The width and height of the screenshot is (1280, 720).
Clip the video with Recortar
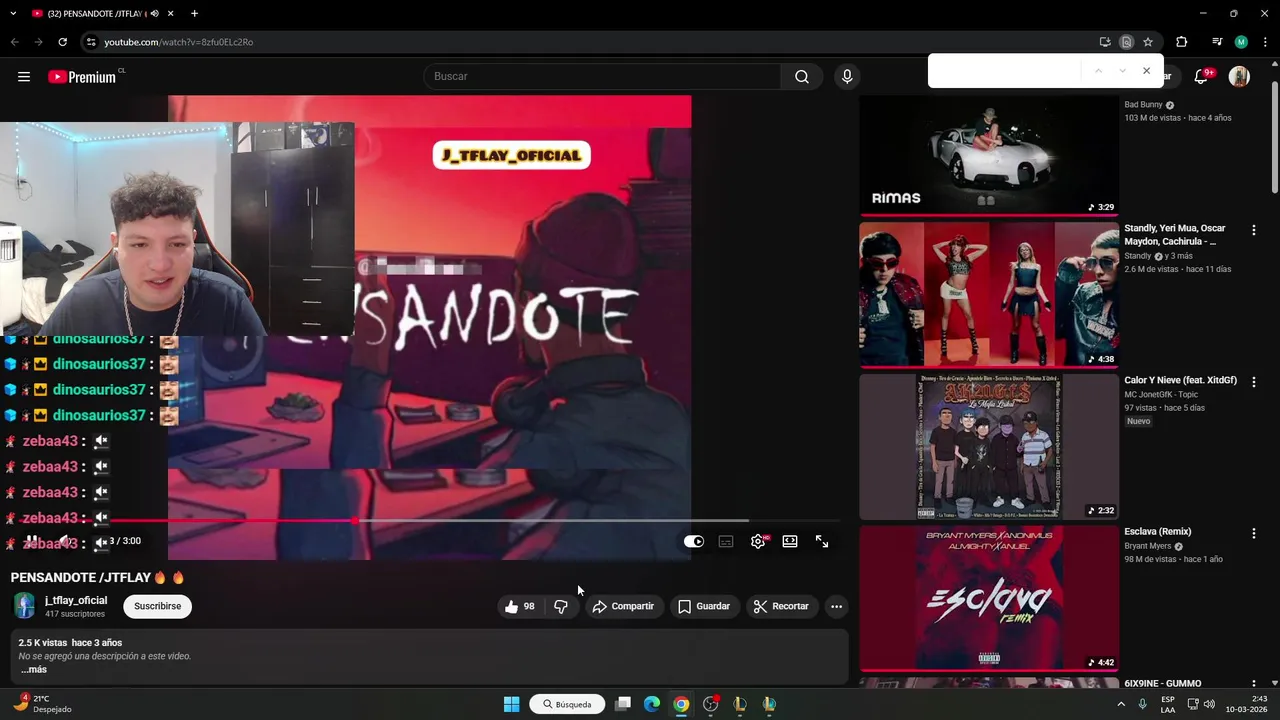(781, 606)
